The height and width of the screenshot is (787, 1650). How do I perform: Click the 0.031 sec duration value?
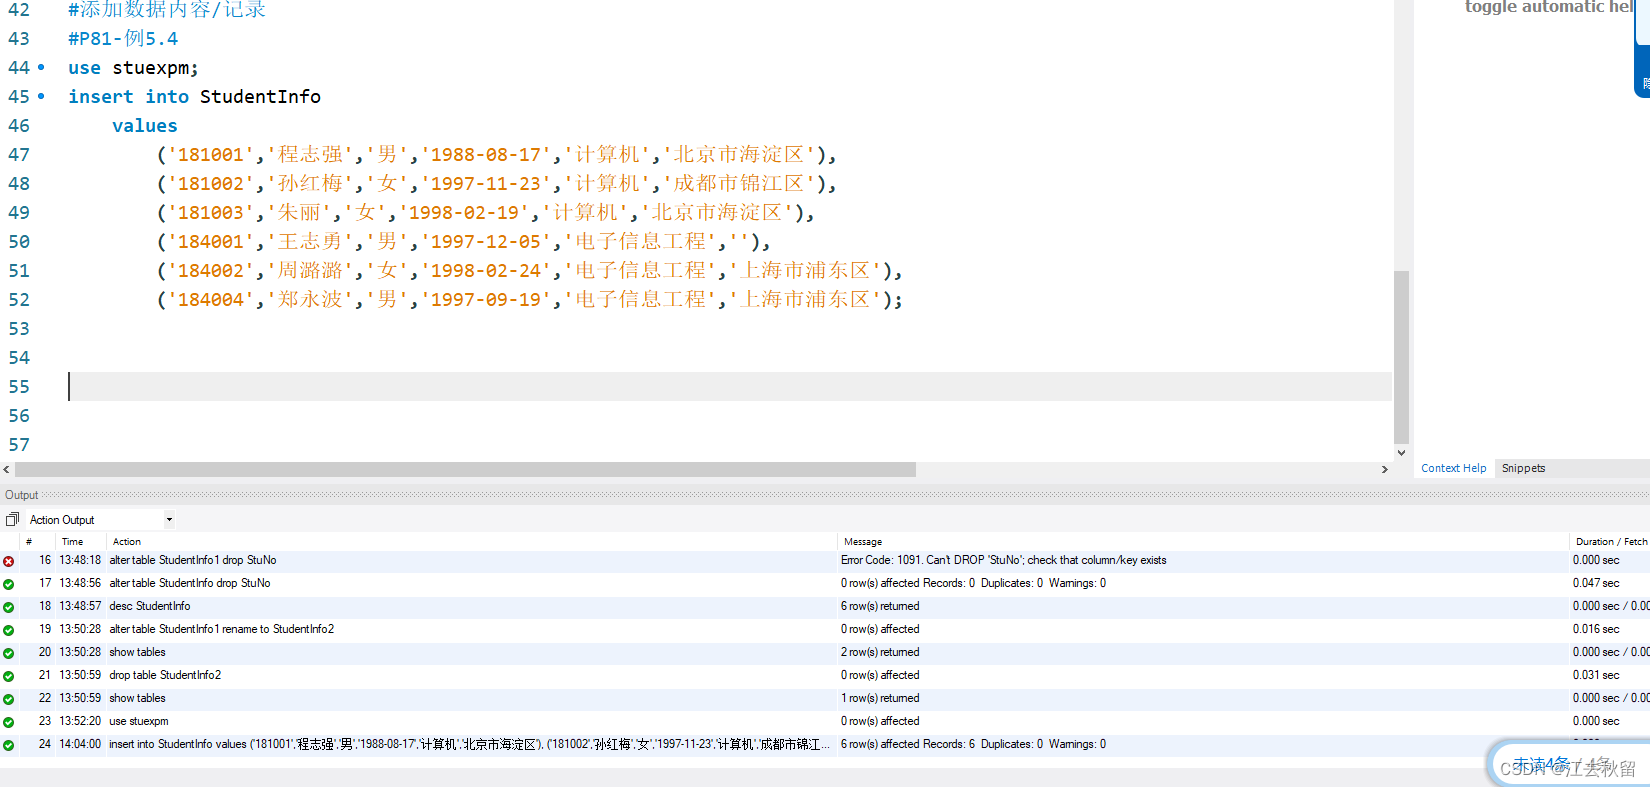1596,675
